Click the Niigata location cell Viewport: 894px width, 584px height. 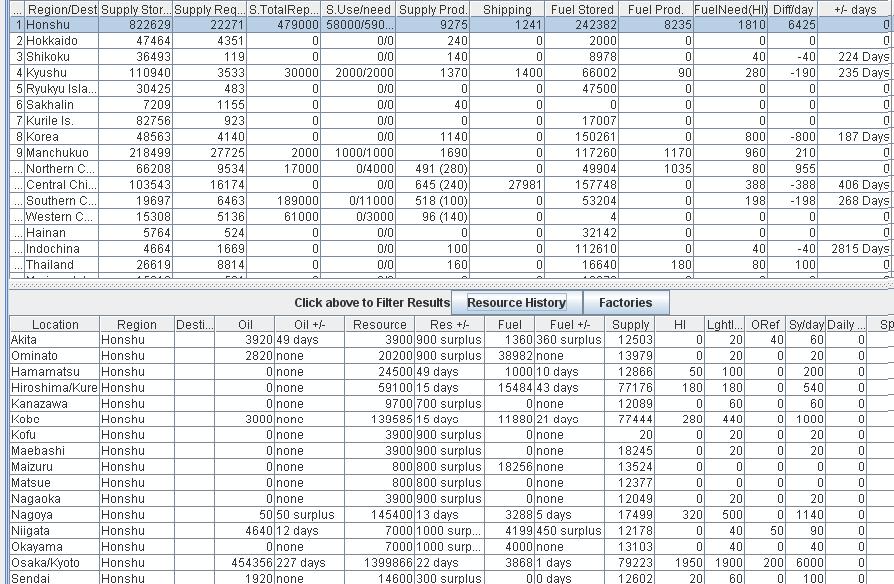click(x=55, y=530)
